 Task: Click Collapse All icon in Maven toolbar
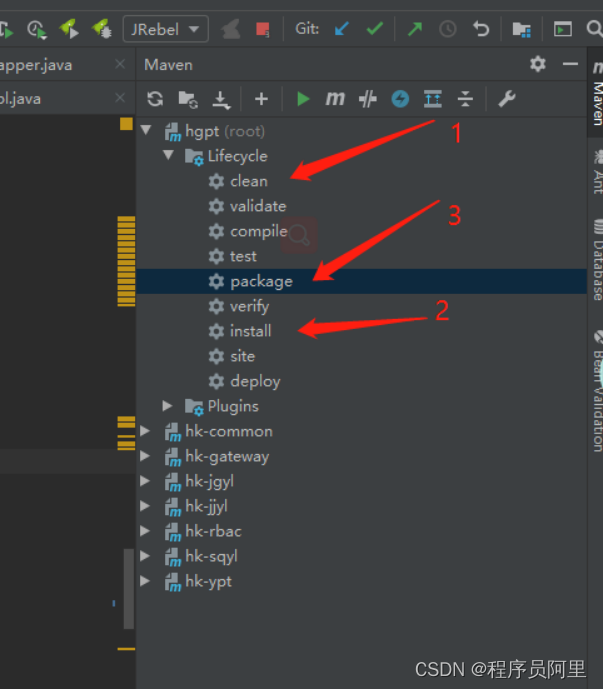(x=465, y=99)
